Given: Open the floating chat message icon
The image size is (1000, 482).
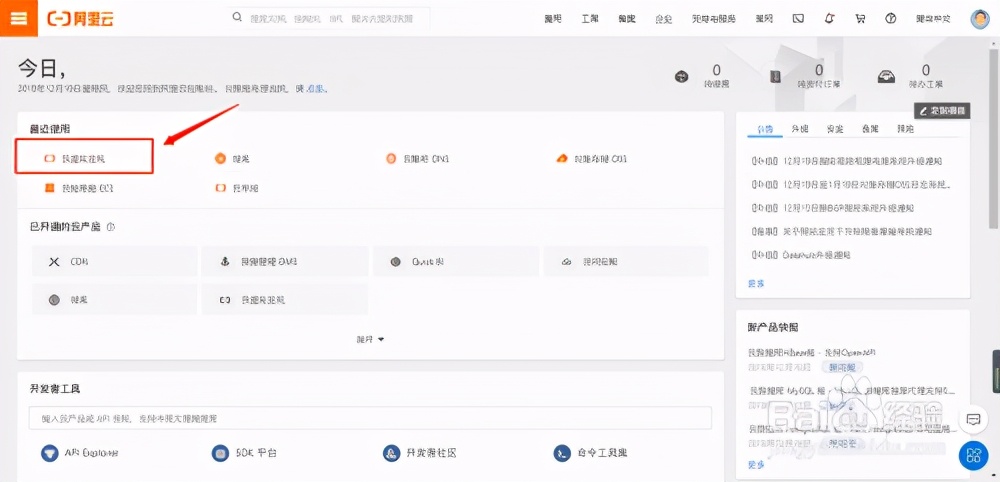Looking at the screenshot, I should (973, 420).
